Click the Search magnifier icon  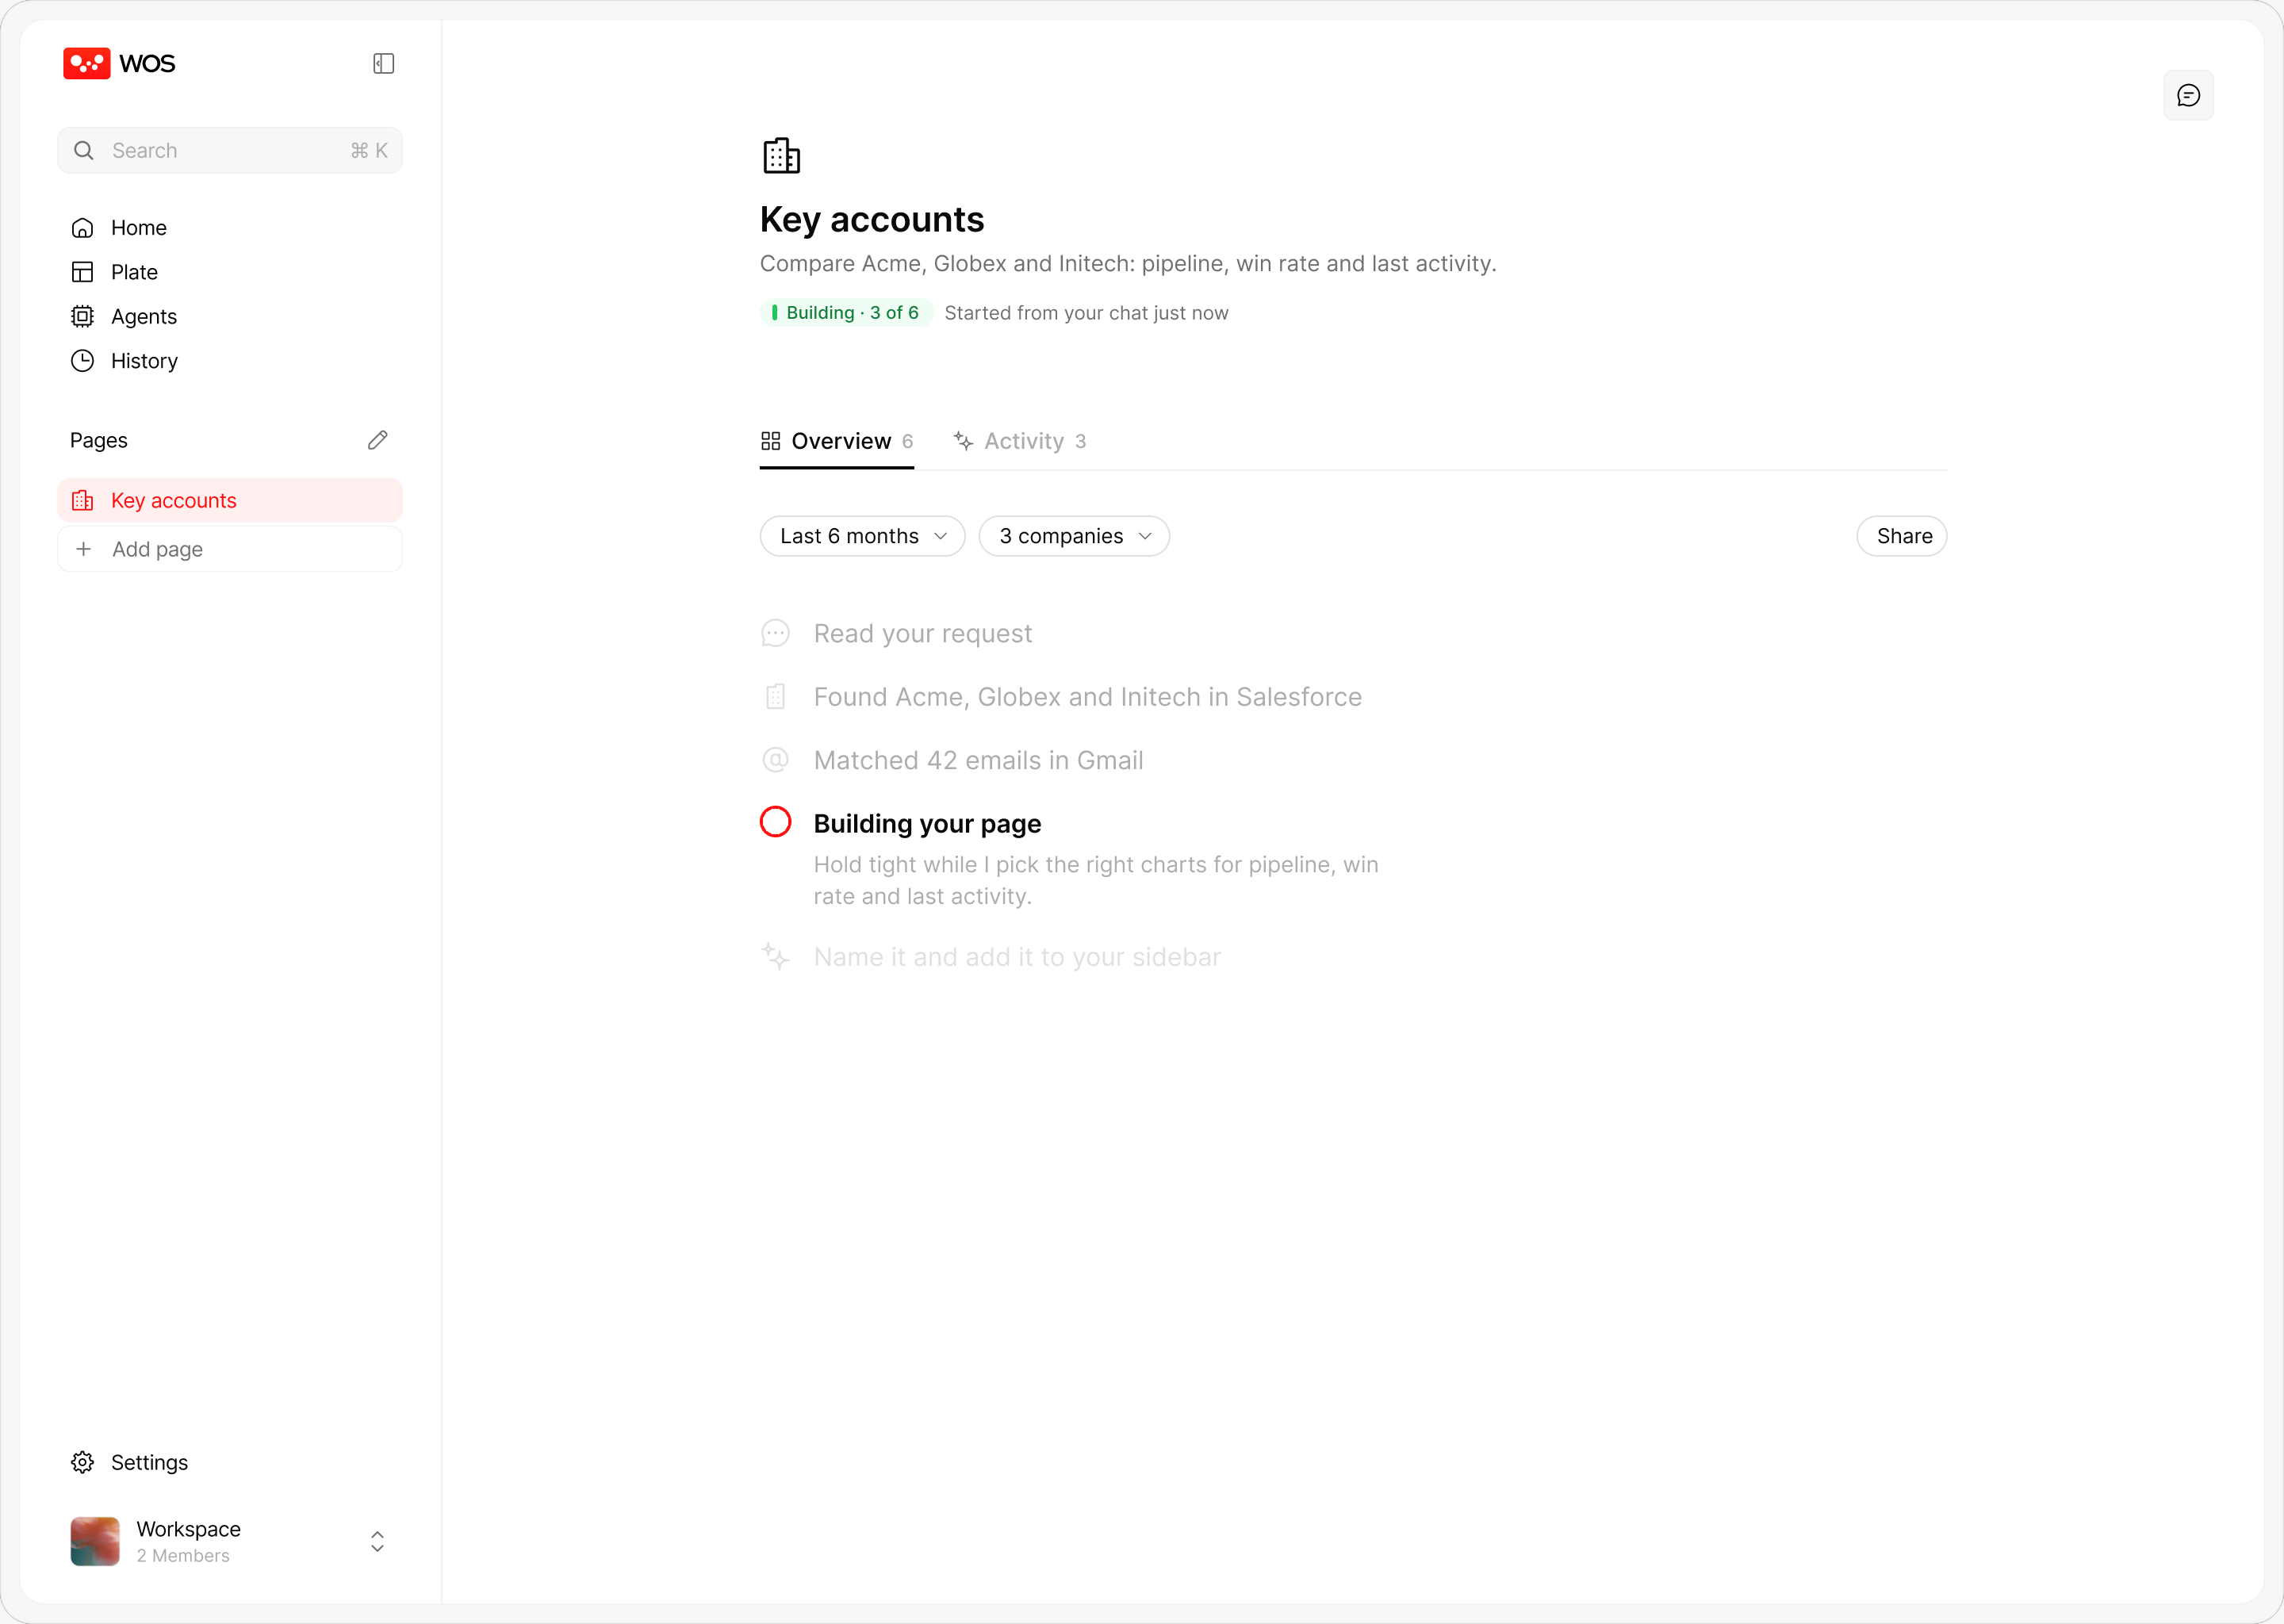pyautogui.click(x=84, y=150)
